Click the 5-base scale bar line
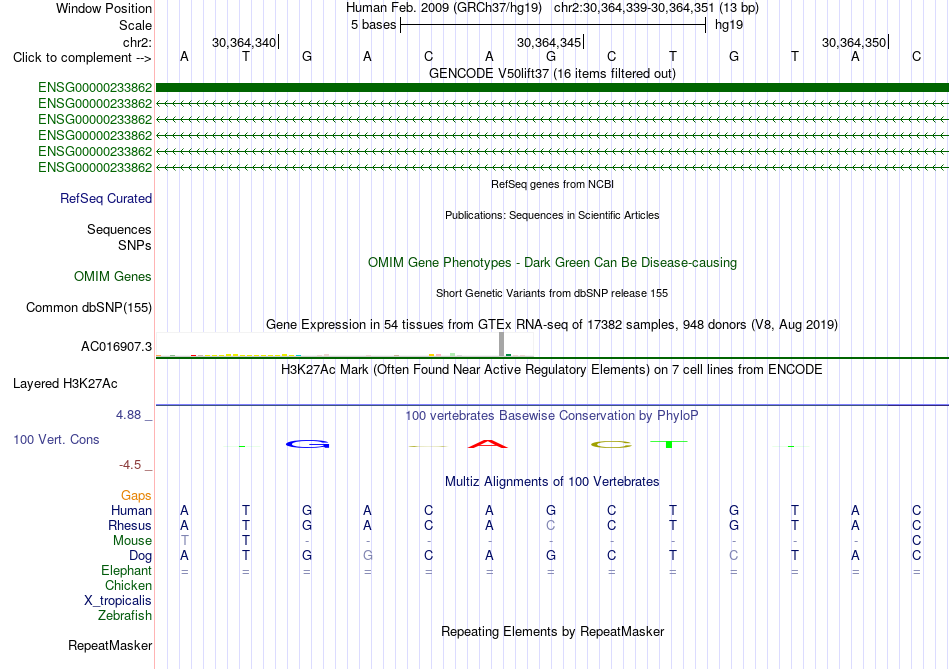This screenshot has width=950, height=669. (553, 25)
